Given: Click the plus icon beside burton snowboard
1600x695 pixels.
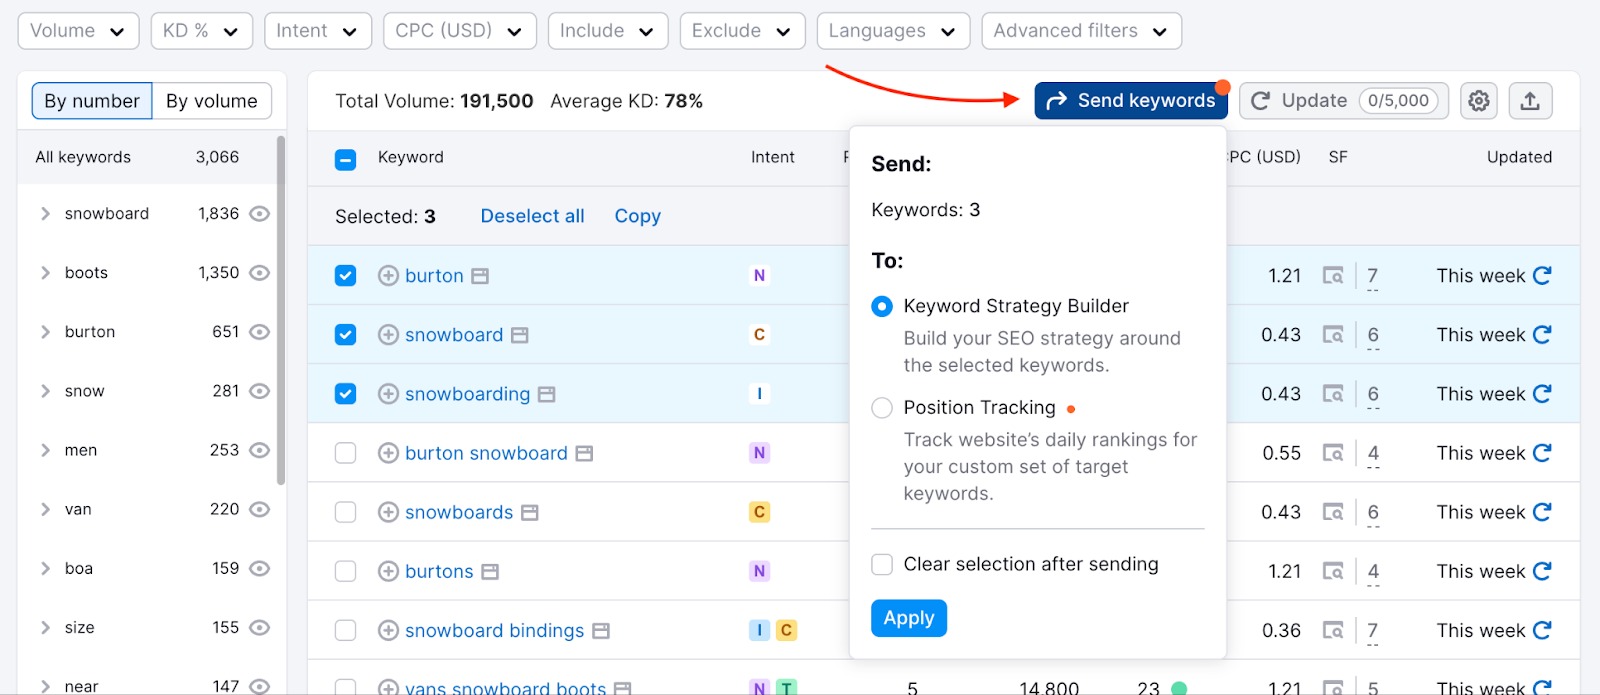Looking at the screenshot, I should [x=388, y=453].
